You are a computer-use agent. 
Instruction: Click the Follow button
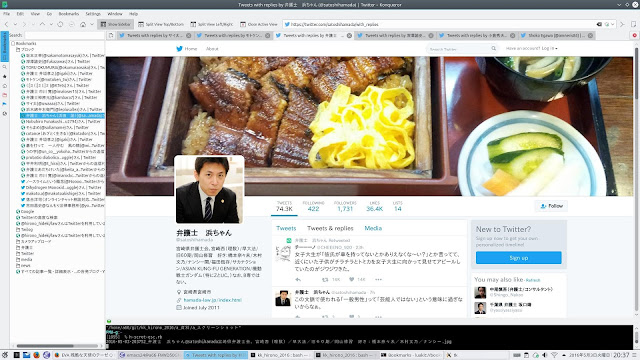click(x=551, y=206)
